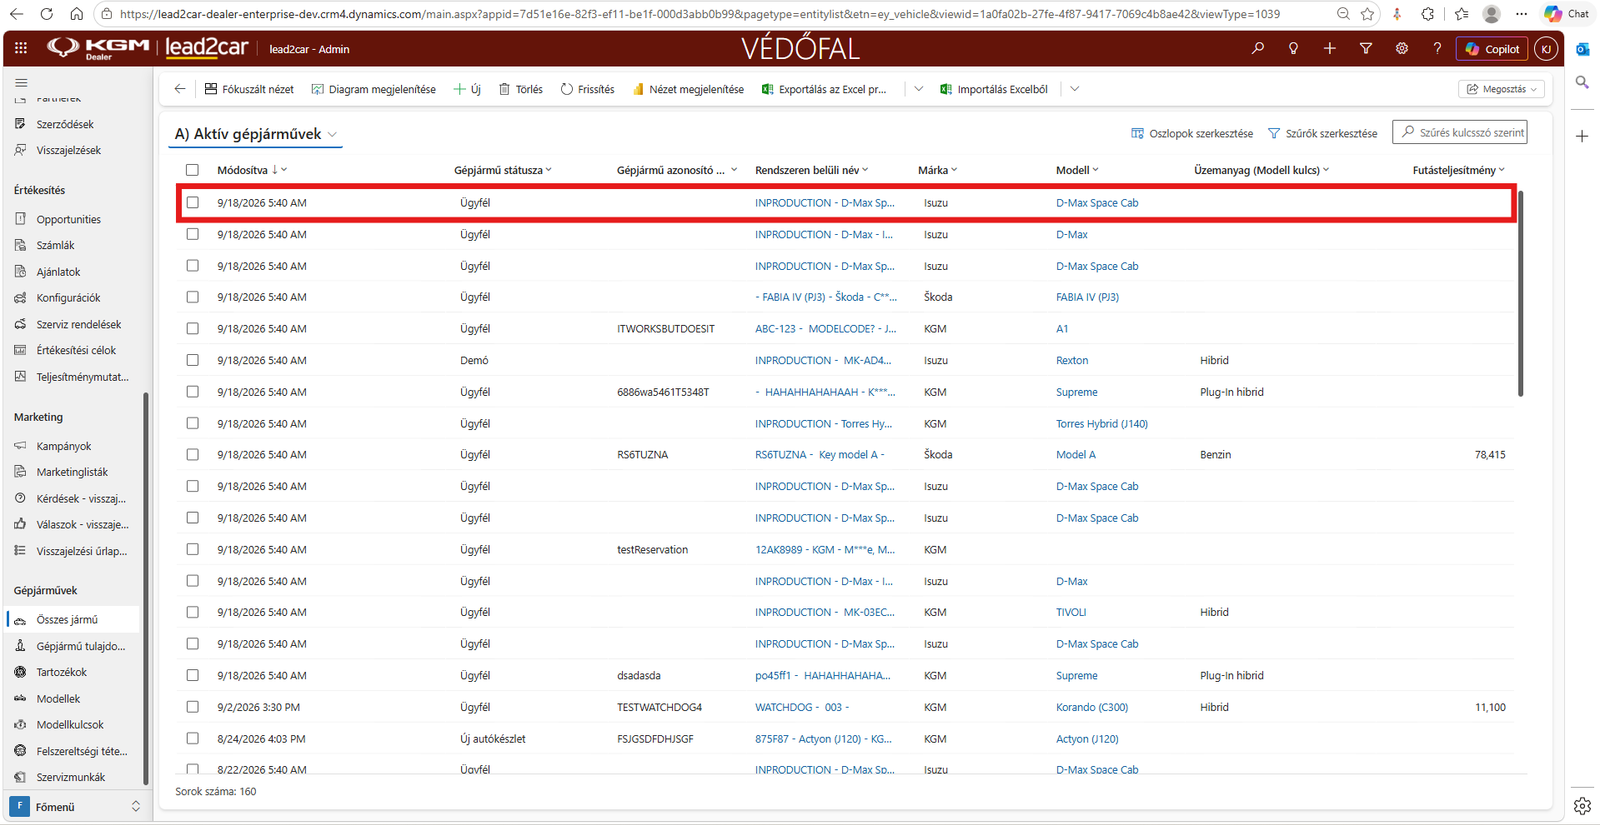Check the ITWORKSBUTDOESIT row checkbox
This screenshot has height=825, width=1600.
[x=192, y=328]
